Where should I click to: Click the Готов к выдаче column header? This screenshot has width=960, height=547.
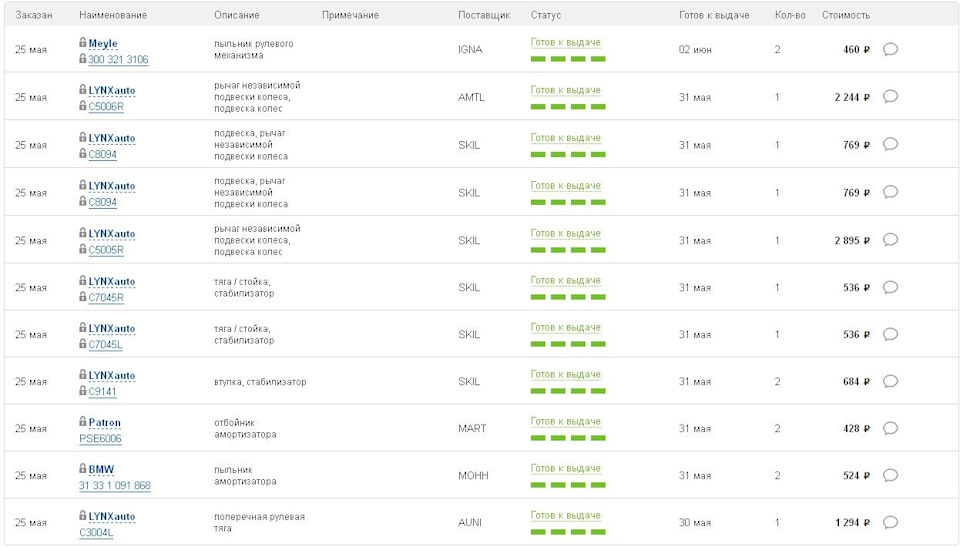tap(713, 15)
